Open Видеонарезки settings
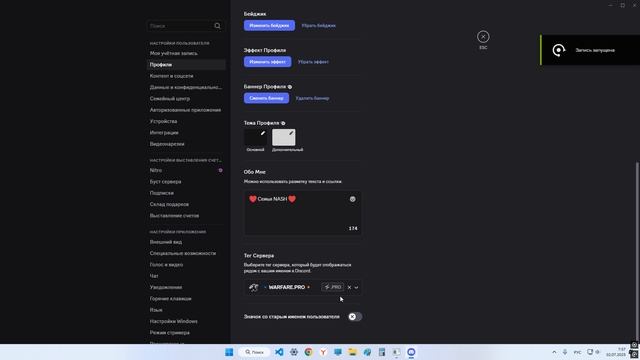The image size is (640, 360). (x=186, y=144)
